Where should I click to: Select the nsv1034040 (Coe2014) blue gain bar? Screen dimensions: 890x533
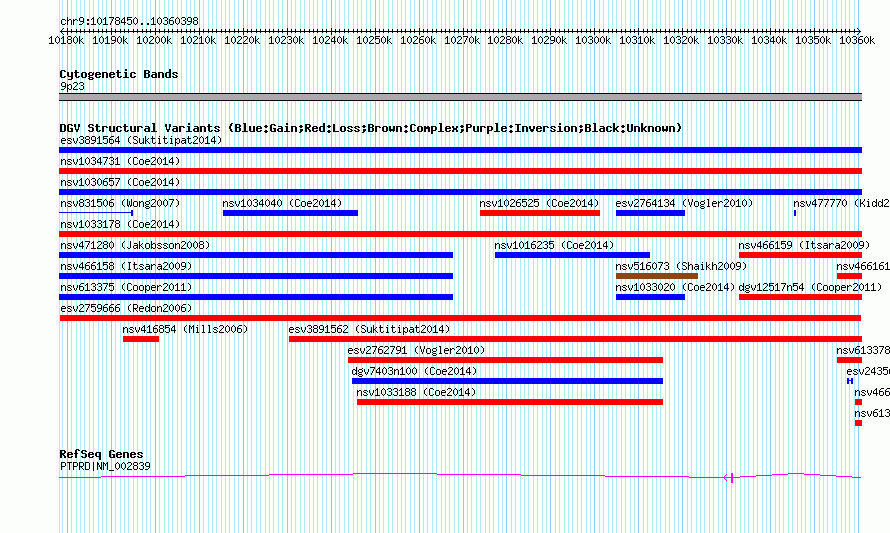[290, 213]
